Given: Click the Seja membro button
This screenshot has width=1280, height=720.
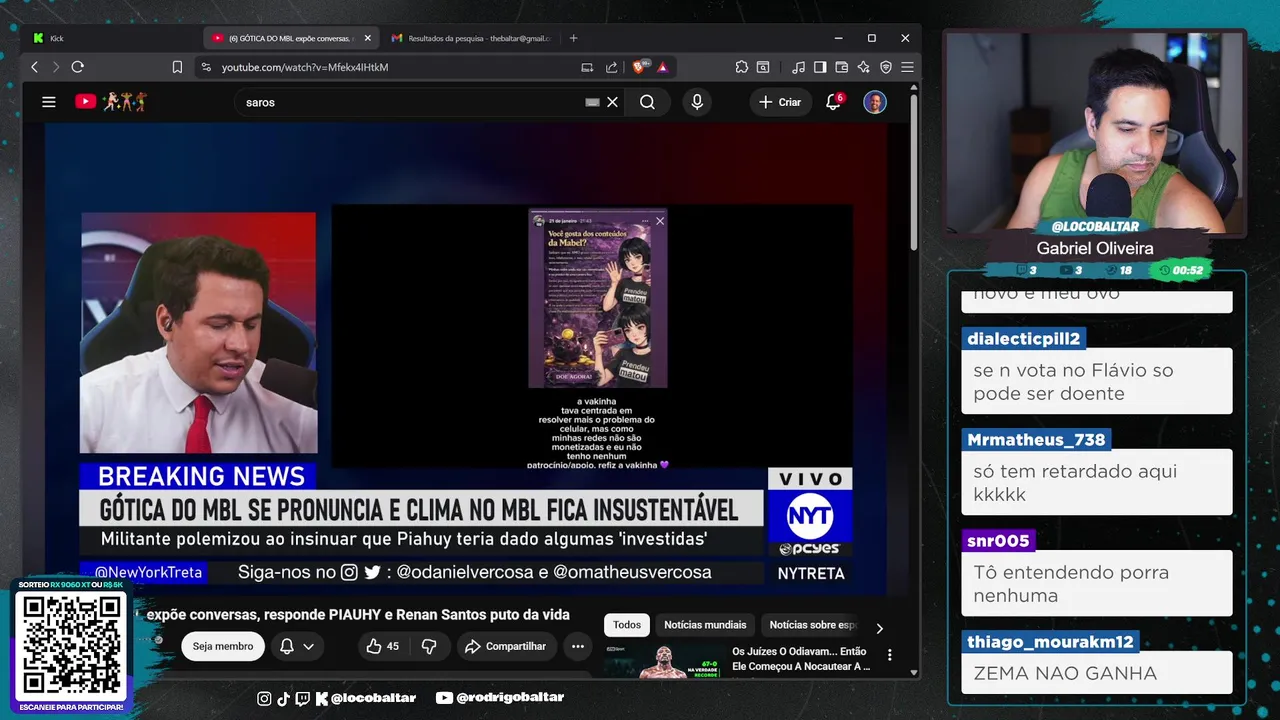Looking at the screenshot, I should (x=223, y=646).
